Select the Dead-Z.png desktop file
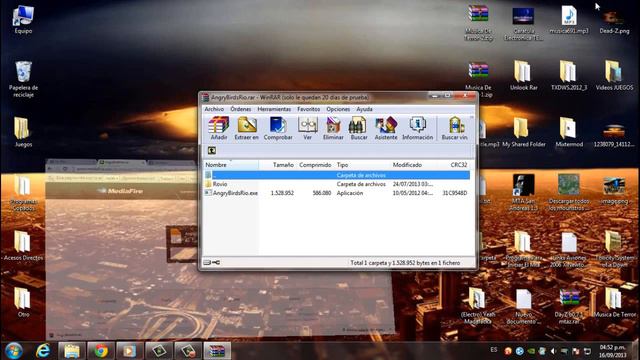640x360 pixels. (x=614, y=20)
